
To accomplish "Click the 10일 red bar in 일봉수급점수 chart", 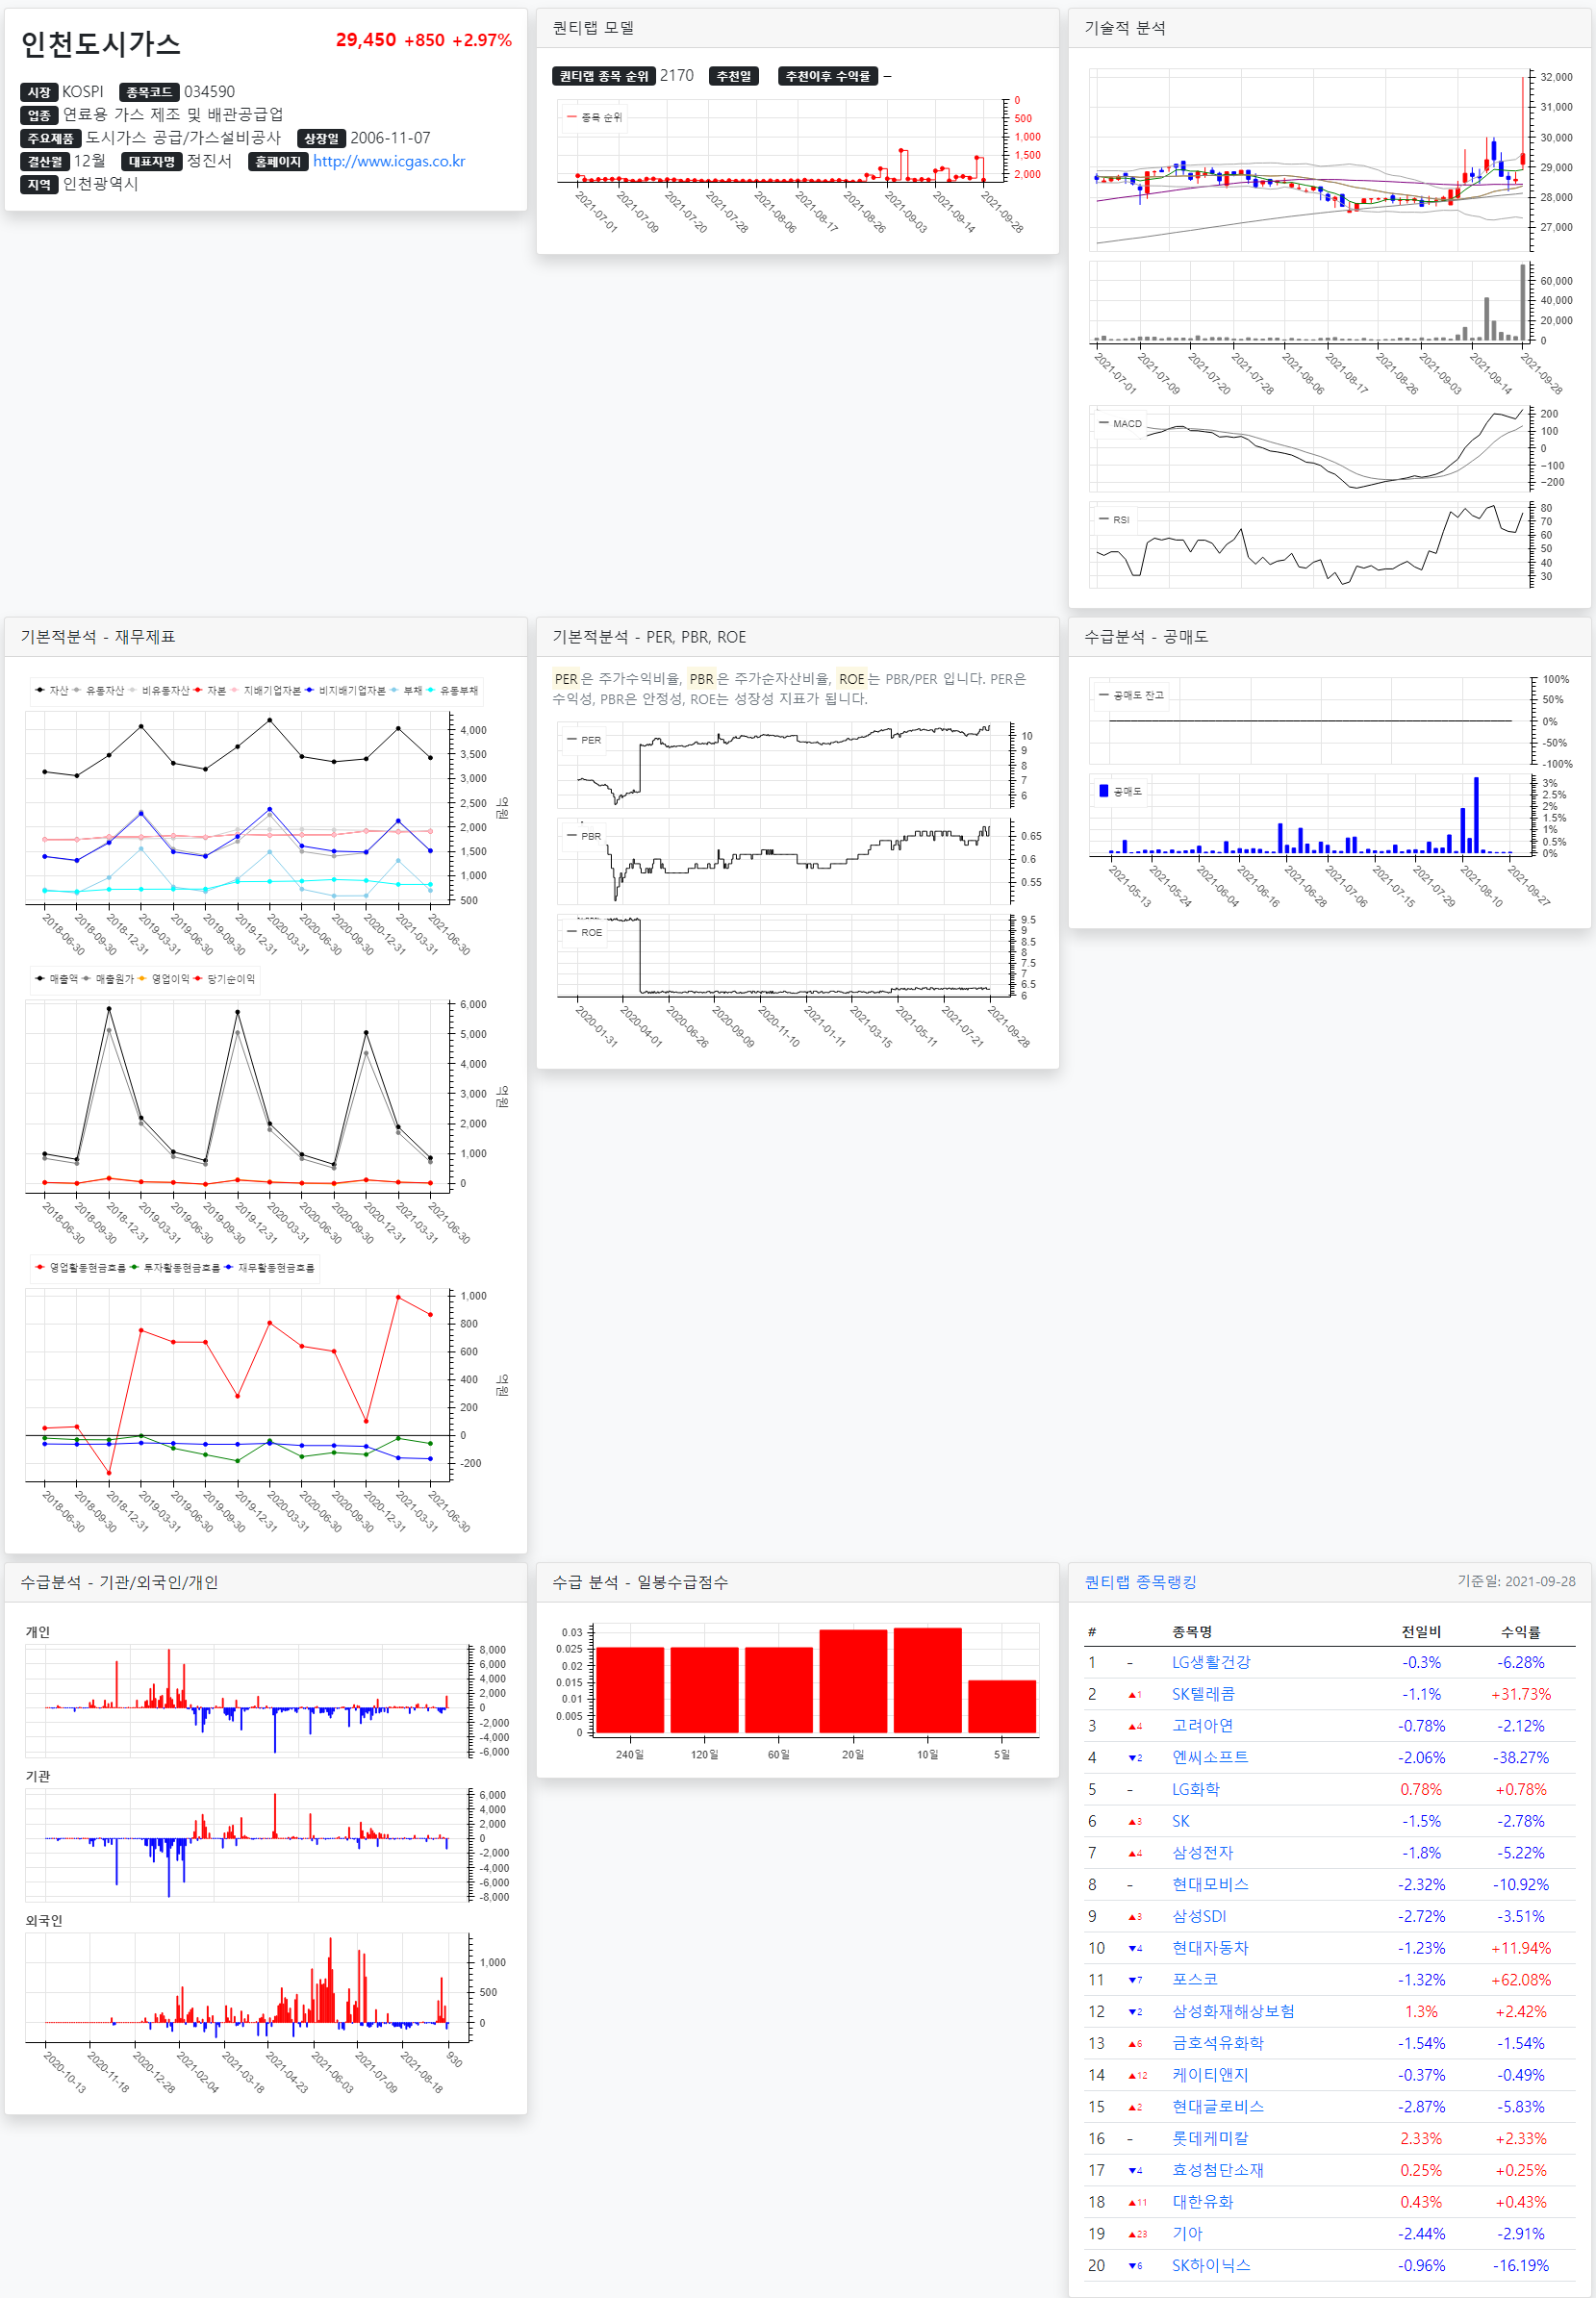I will pos(927,1680).
